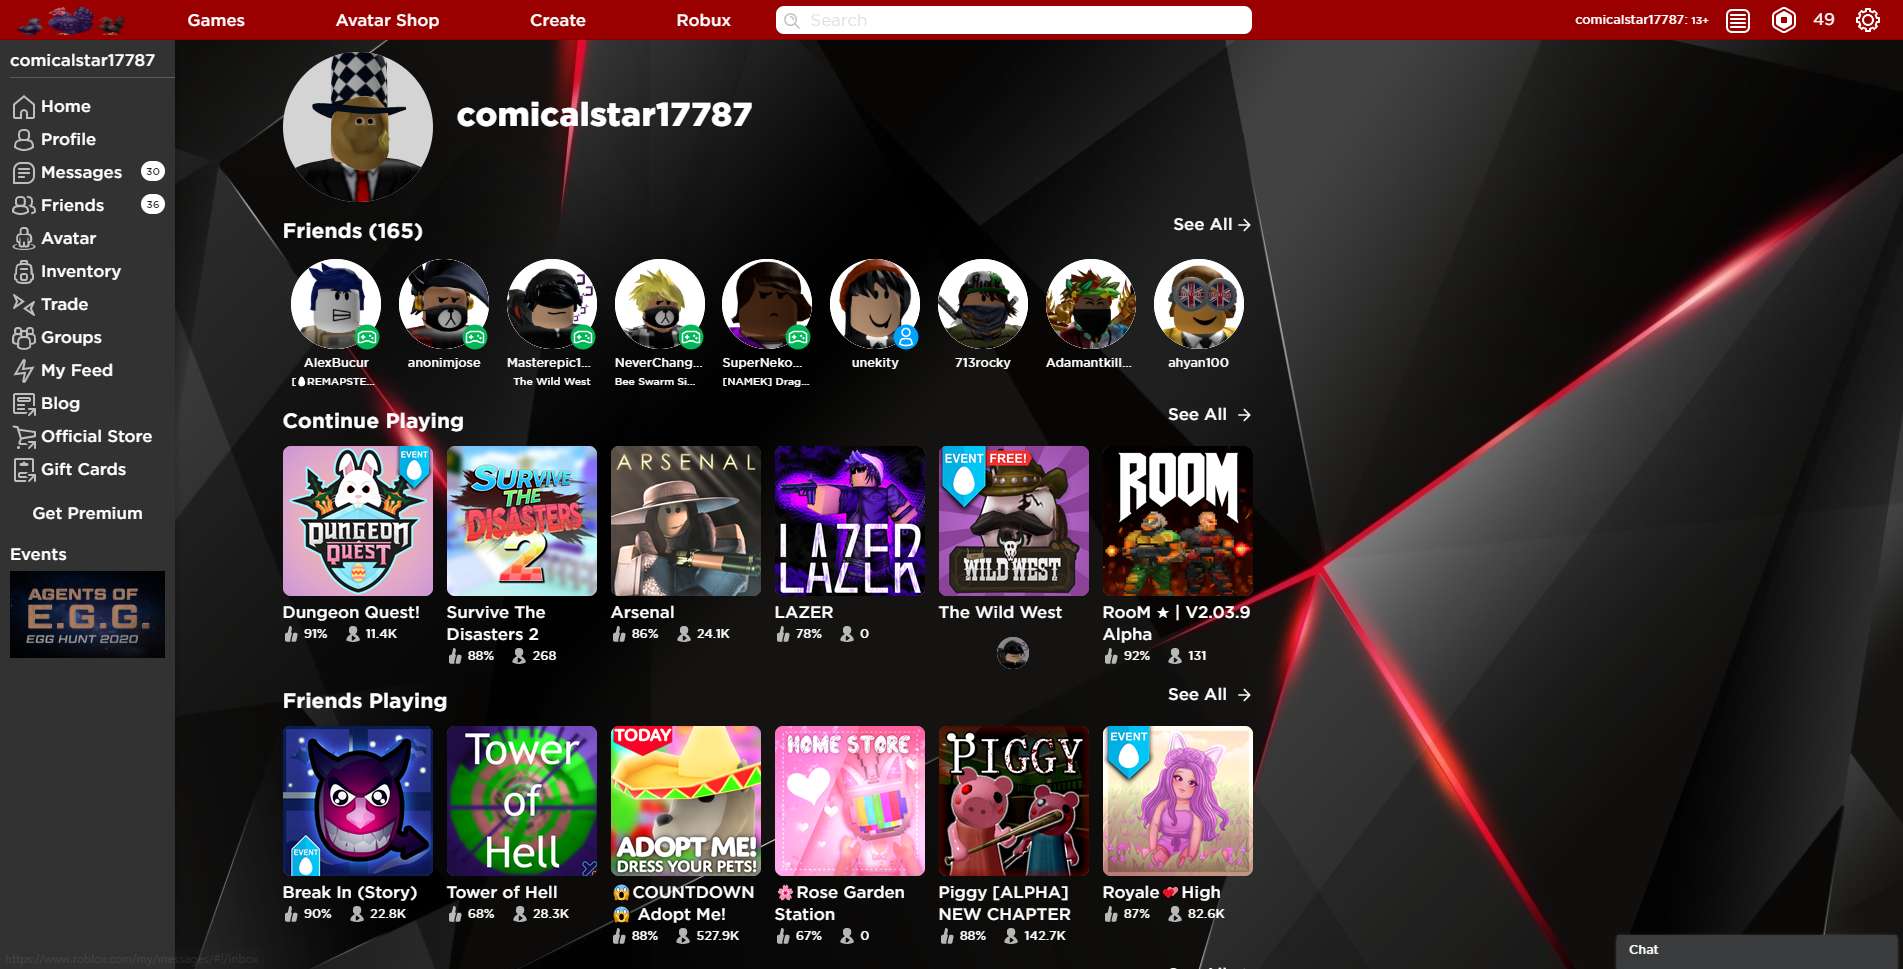Click the friend avatar under The Wild West
1903x969 pixels.
[x=1013, y=653]
